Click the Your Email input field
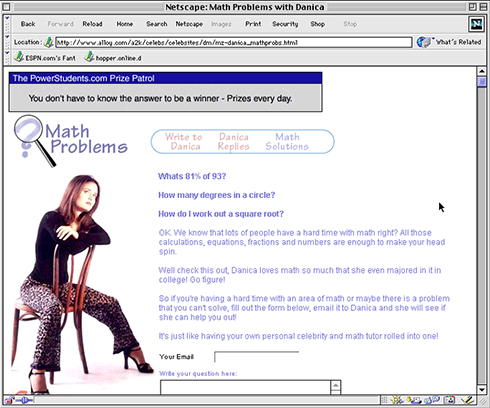 pos(256,357)
